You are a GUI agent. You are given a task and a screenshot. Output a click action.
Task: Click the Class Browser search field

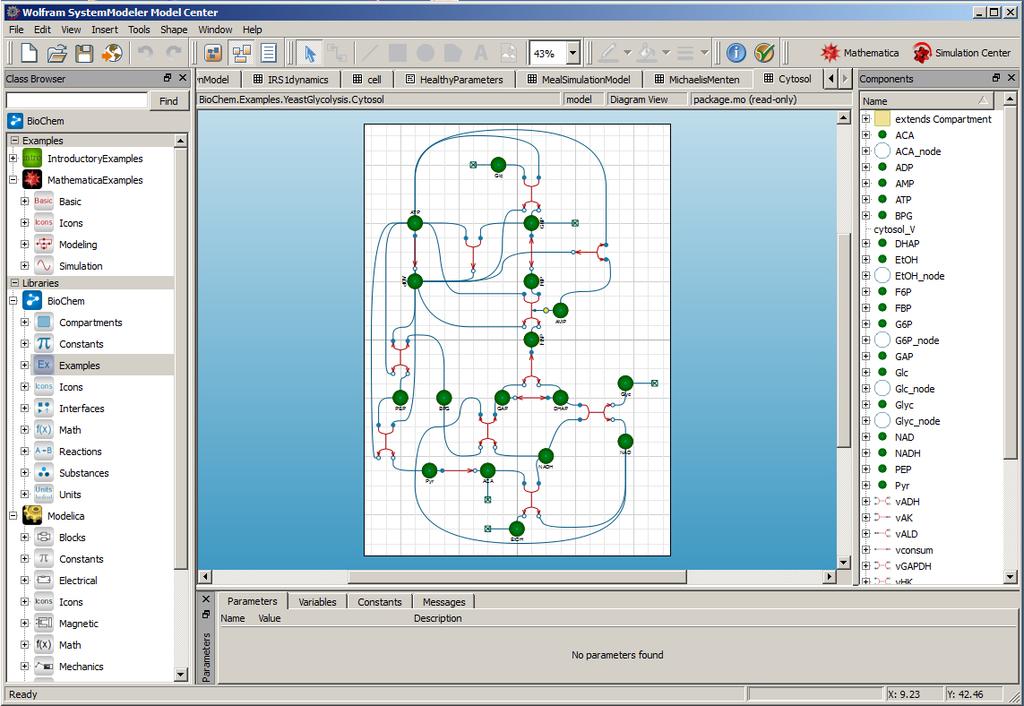[76, 100]
